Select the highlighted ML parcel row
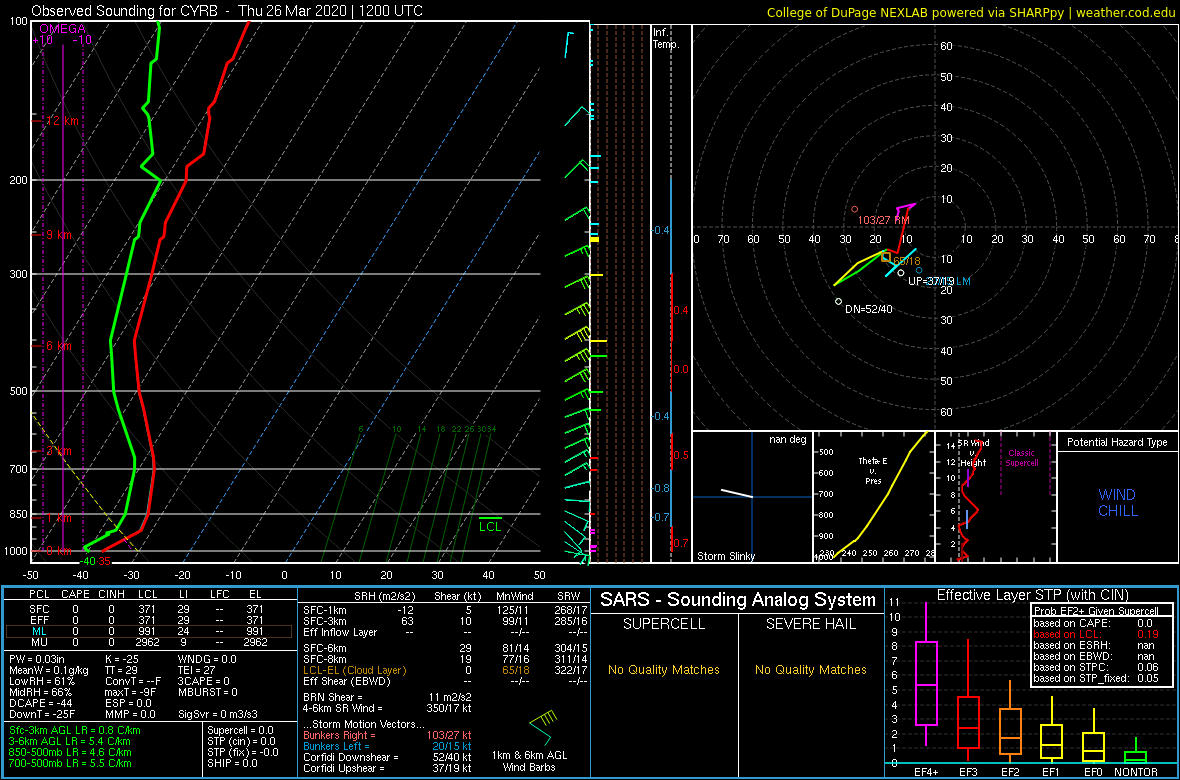 pos(149,630)
